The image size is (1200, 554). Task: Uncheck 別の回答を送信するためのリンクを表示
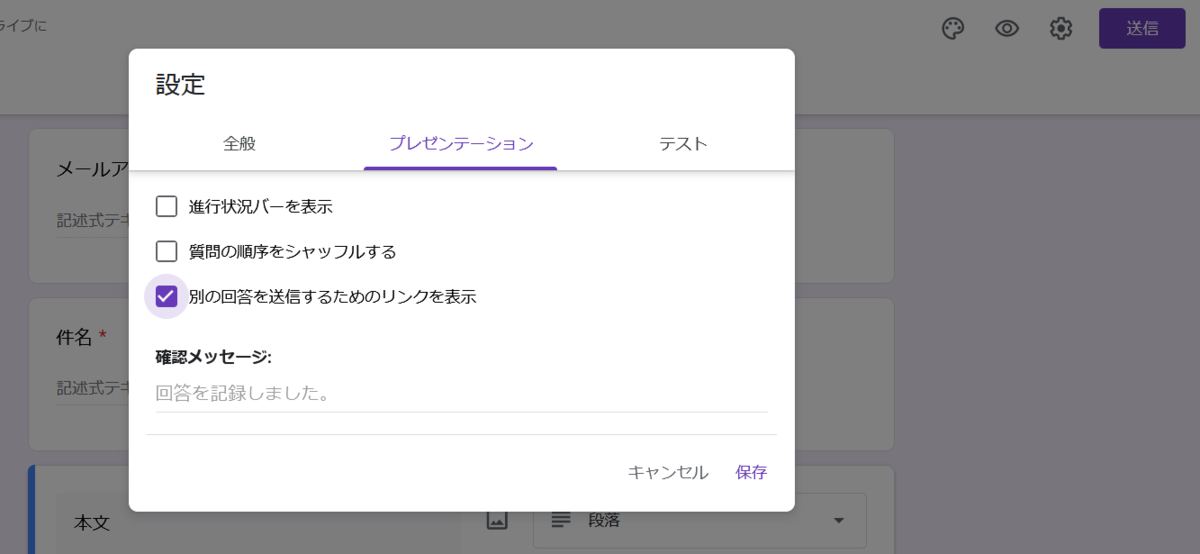coord(167,296)
